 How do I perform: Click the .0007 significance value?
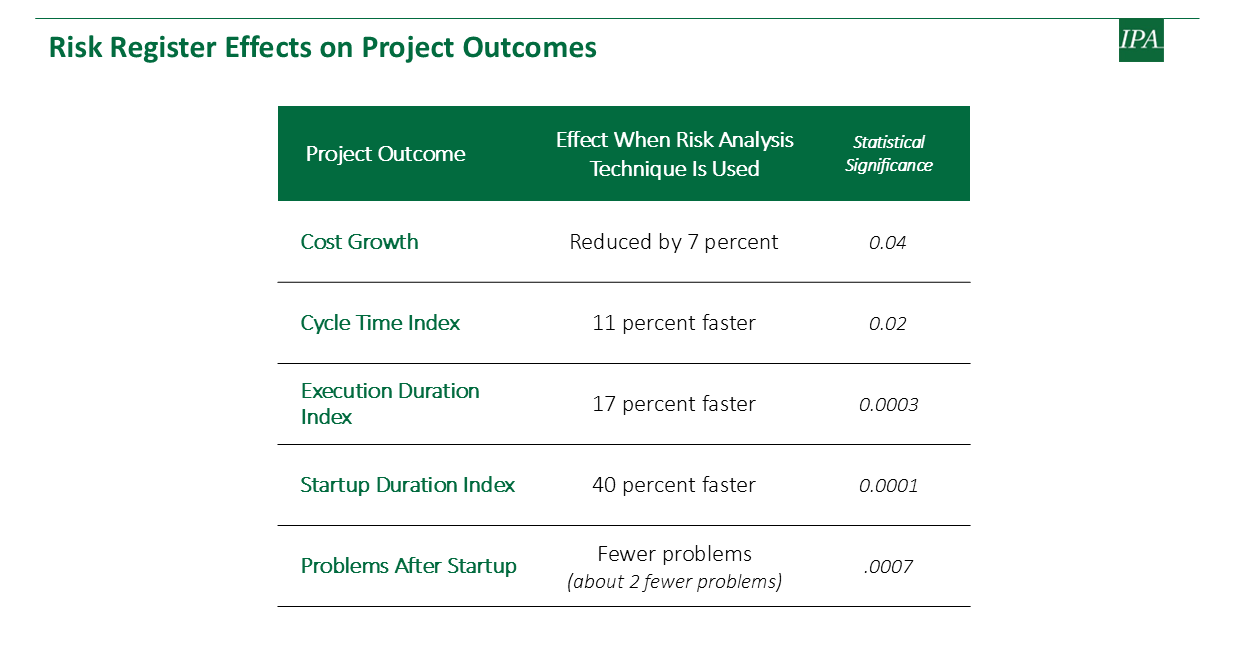(x=889, y=567)
